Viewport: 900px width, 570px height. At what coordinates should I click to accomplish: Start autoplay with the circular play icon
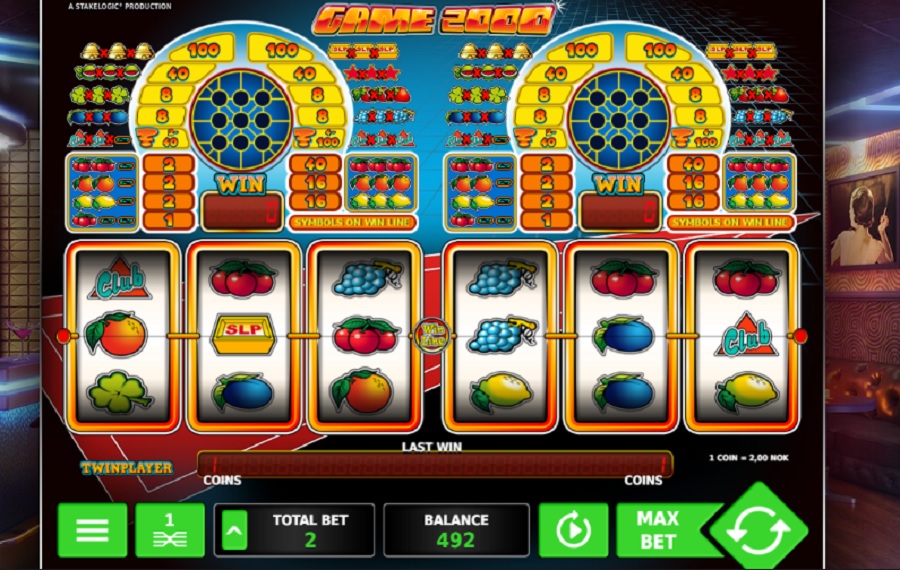coord(573,530)
